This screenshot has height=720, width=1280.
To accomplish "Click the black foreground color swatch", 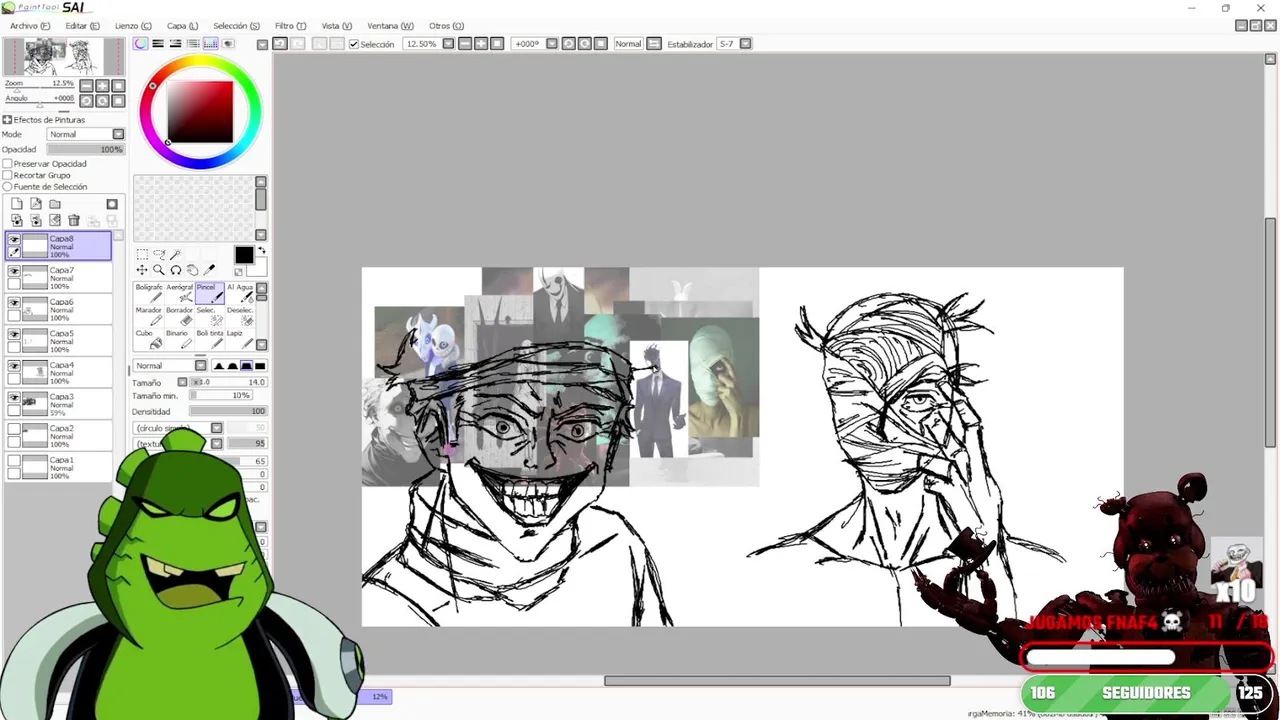I will [244, 255].
